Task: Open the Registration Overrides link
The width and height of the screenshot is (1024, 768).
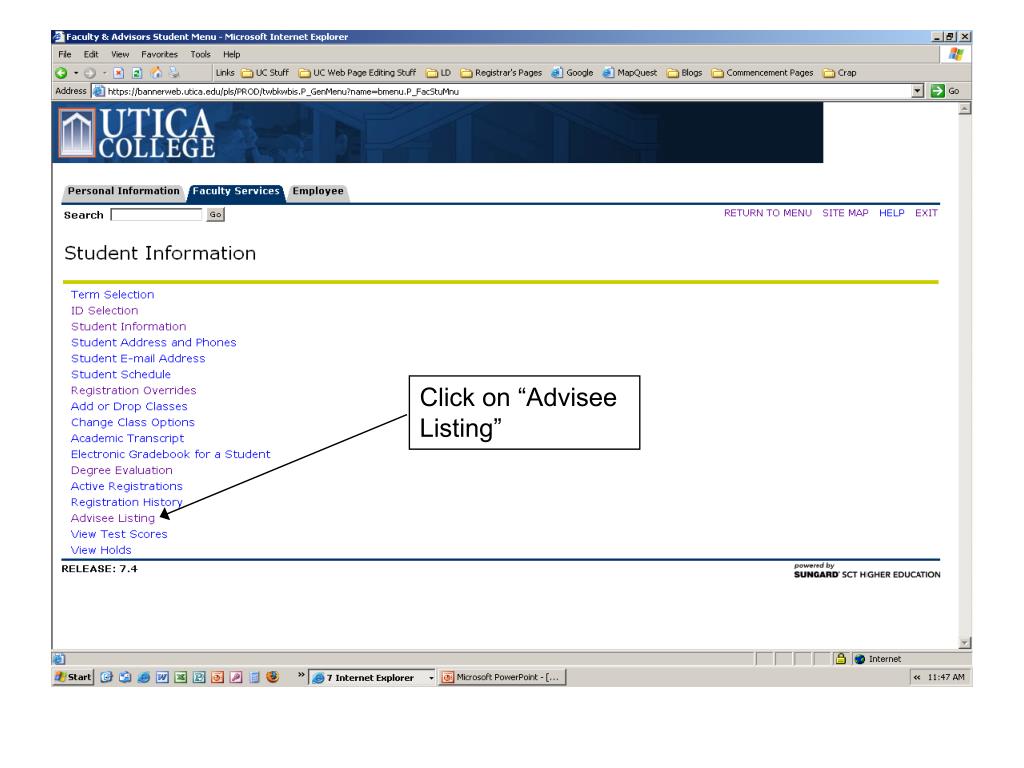Action: pyautogui.click(x=133, y=391)
